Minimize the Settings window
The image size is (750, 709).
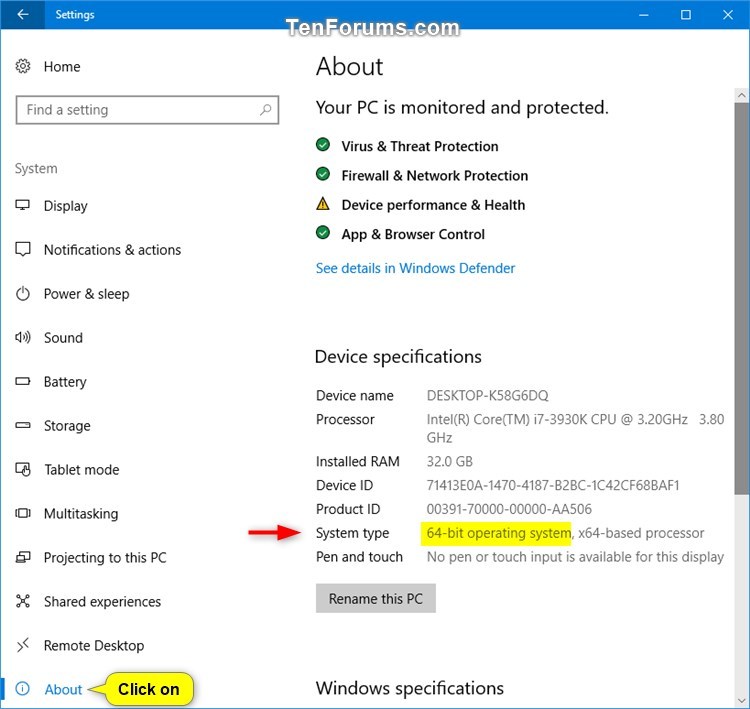click(644, 15)
